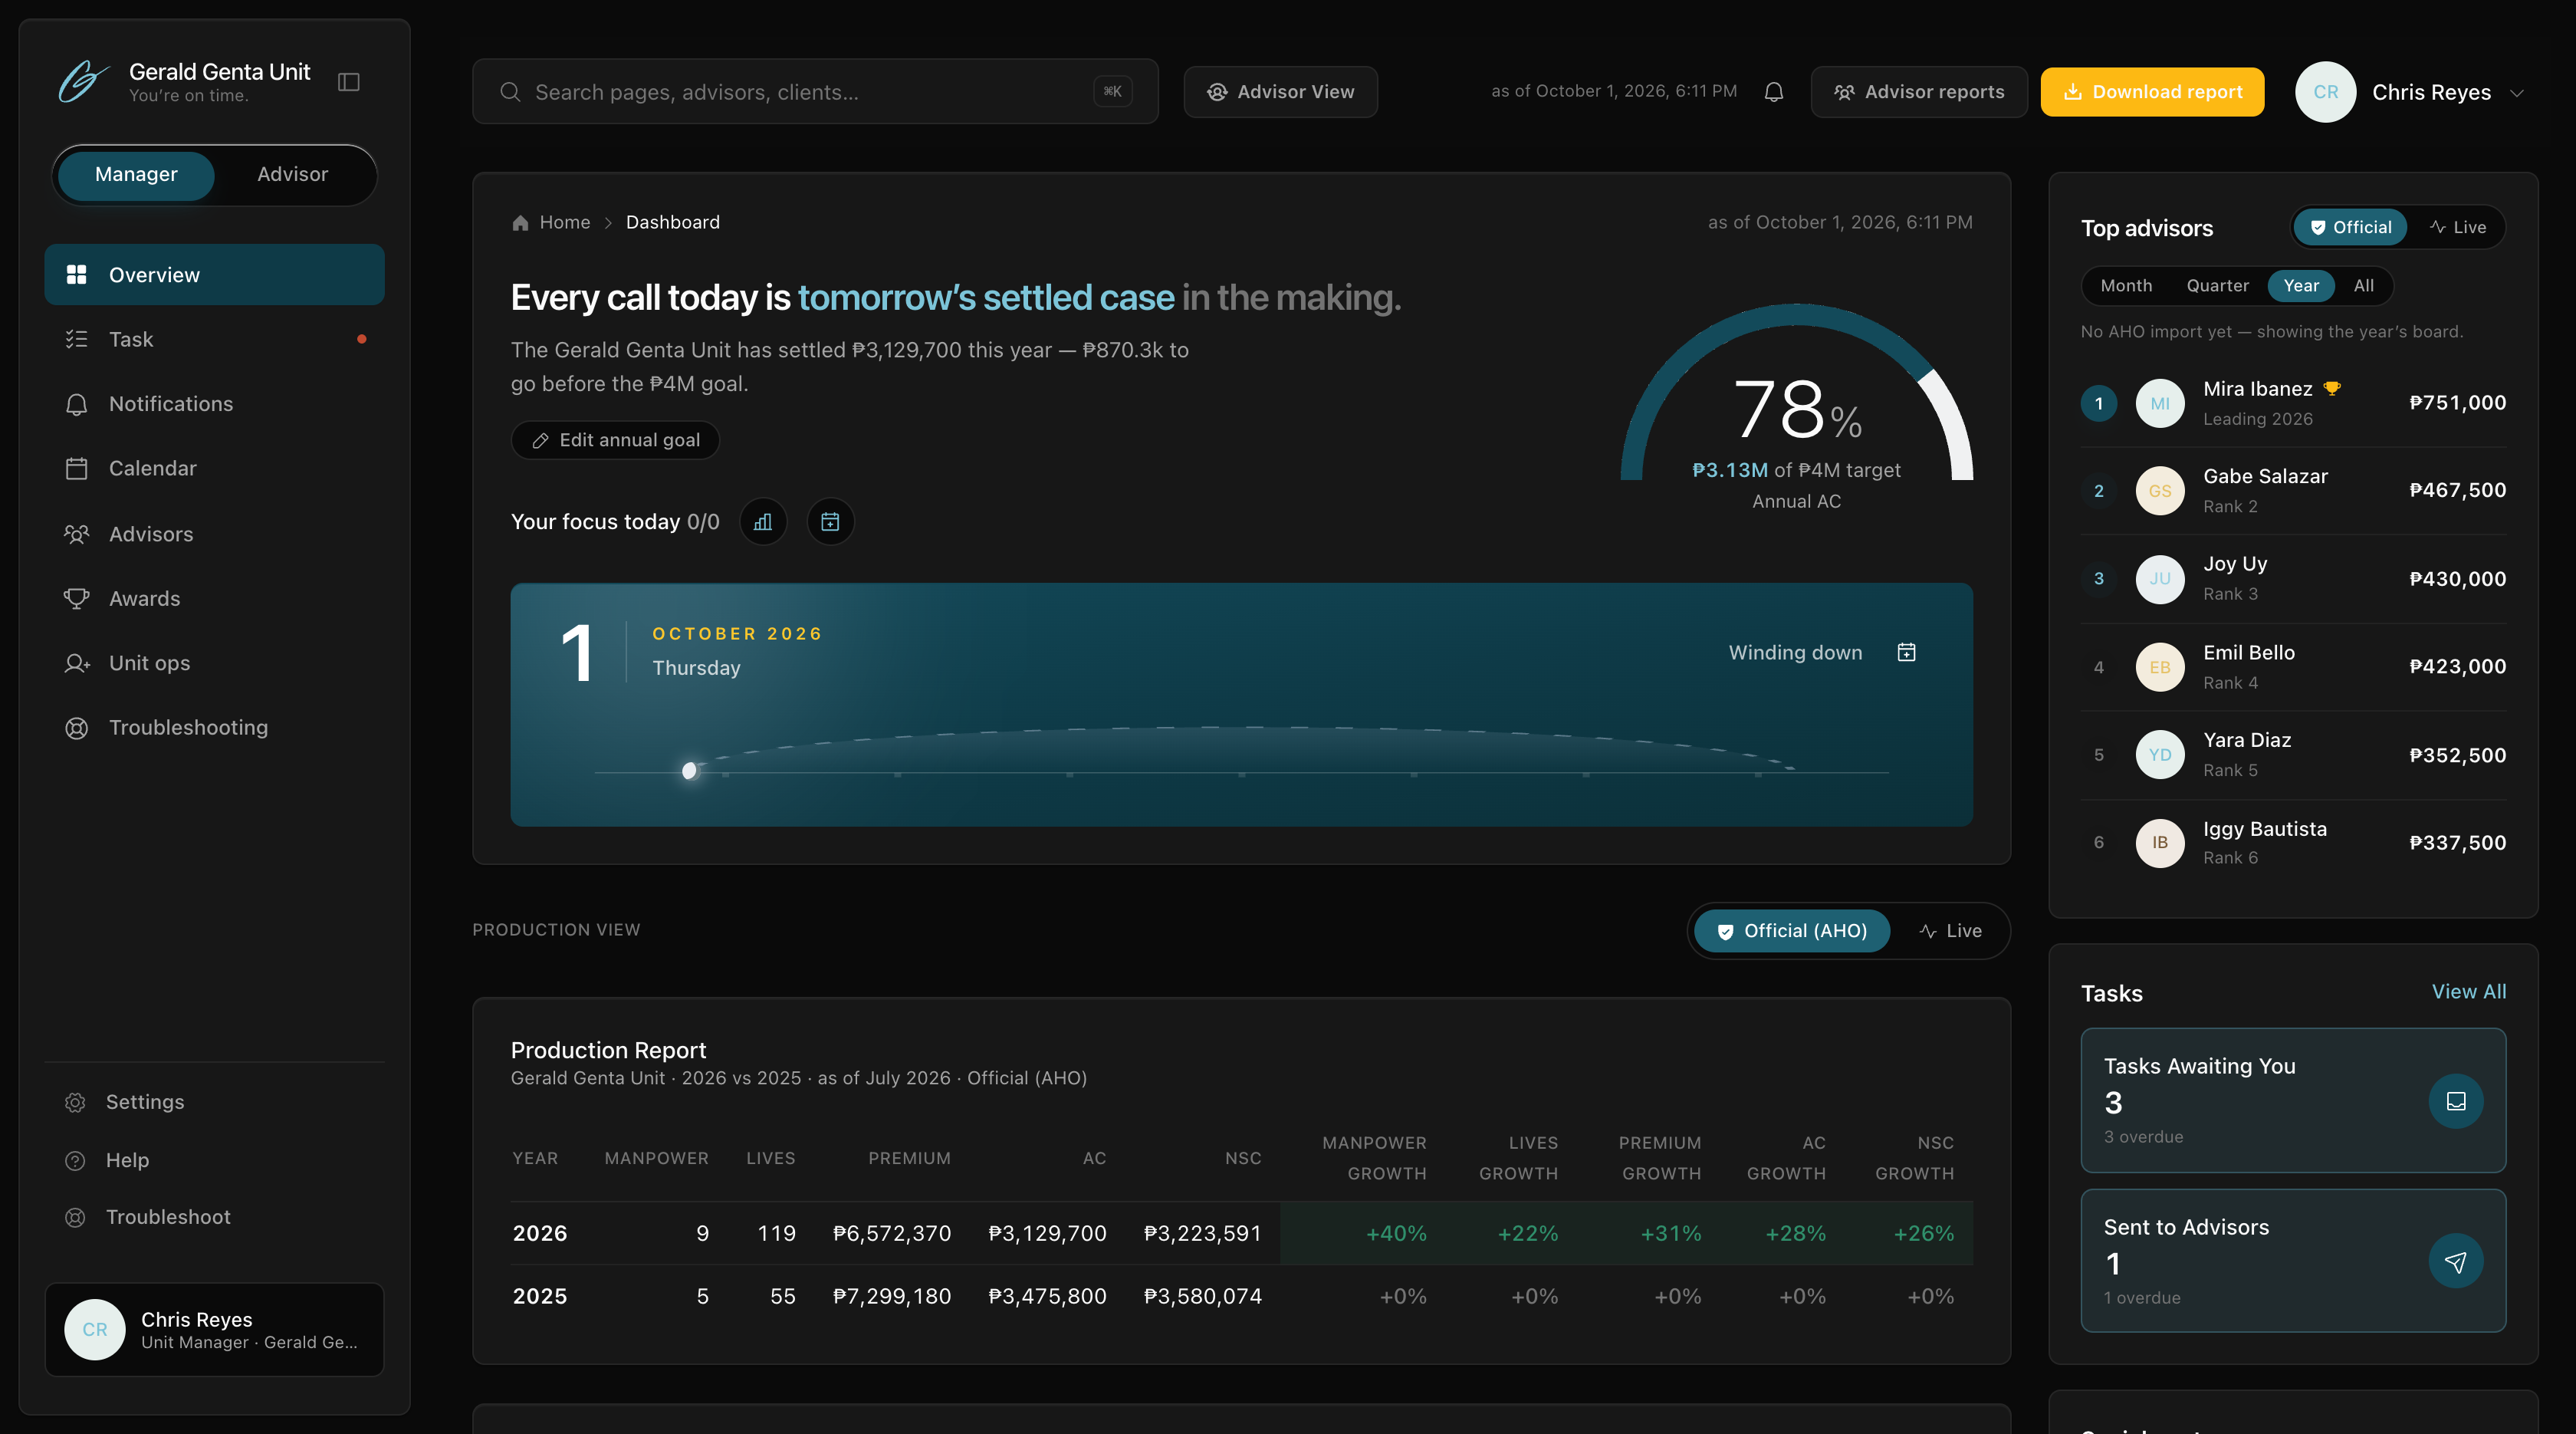Select Gabe Salazar avatar
2576x1434 pixels.
tap(2159, 491)
